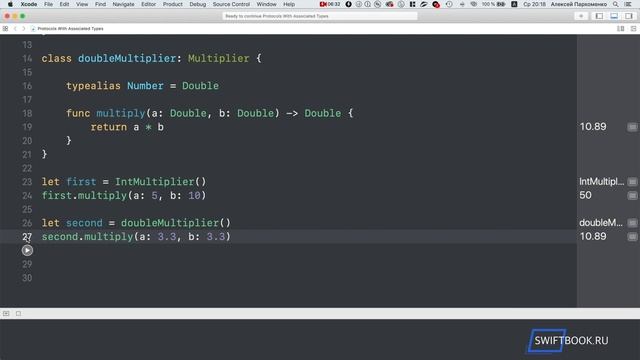This screenshot has width=640, height=360.
Task: Show quick look for line 27 result
Action: click(x=632, y=237)
